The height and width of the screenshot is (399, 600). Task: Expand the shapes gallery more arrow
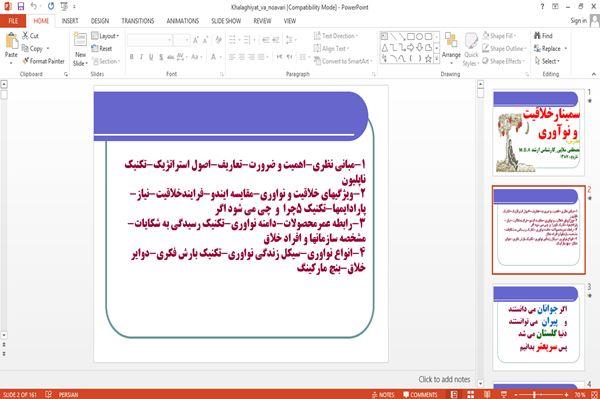coord(436,59)
